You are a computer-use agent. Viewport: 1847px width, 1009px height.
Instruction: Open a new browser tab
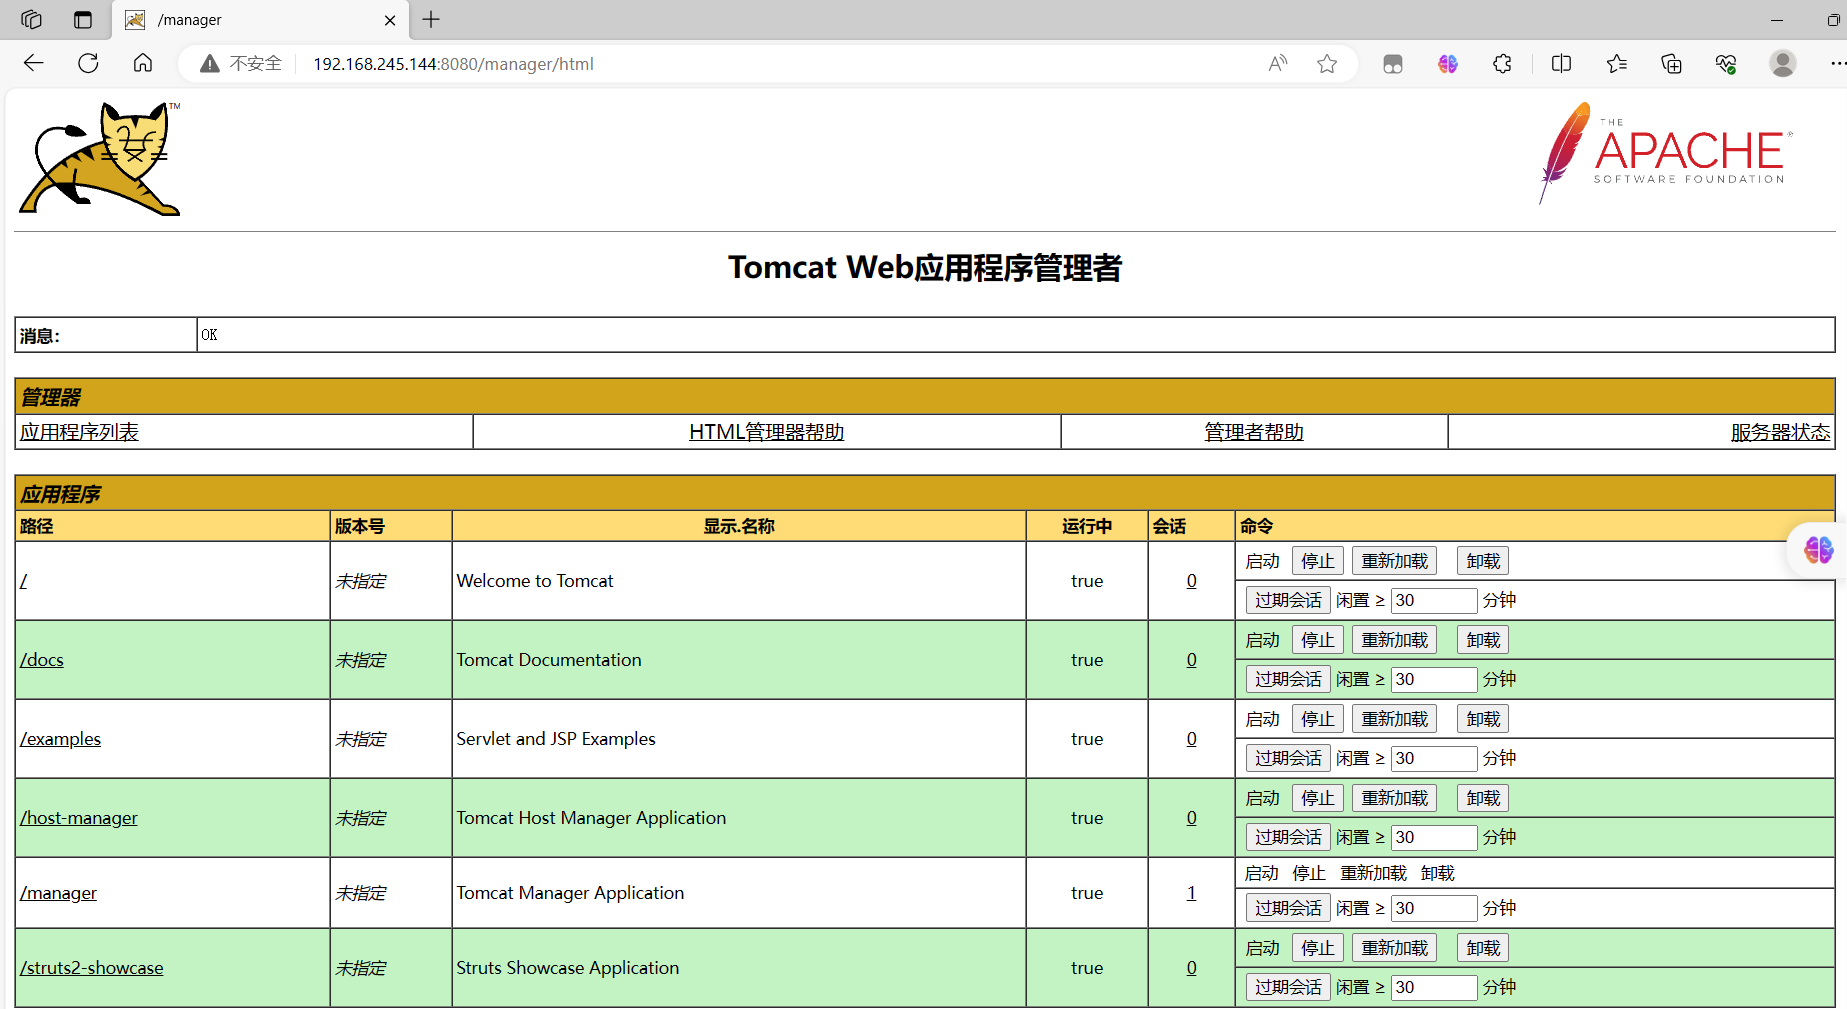tap(431, 19)
